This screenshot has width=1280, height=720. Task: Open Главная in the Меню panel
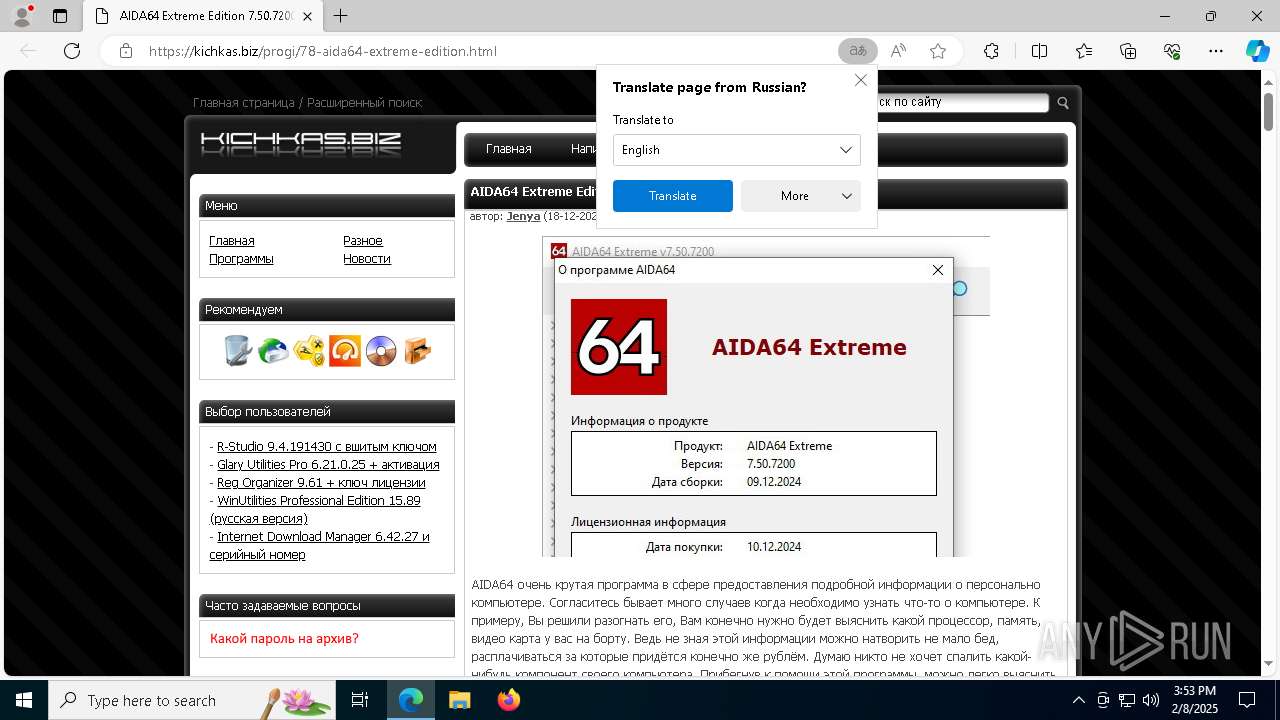point(232,241)
